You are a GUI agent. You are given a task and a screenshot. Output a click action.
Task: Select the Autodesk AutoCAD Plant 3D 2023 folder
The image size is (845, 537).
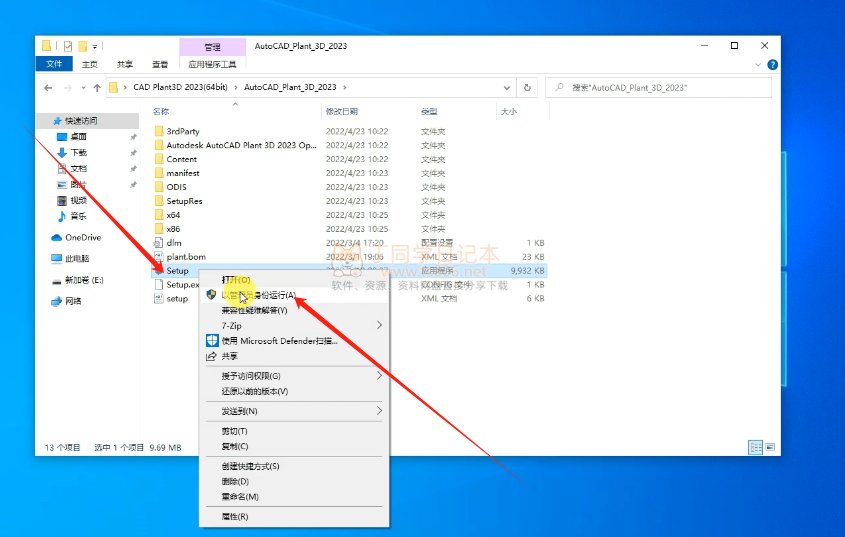pos(241,146)
